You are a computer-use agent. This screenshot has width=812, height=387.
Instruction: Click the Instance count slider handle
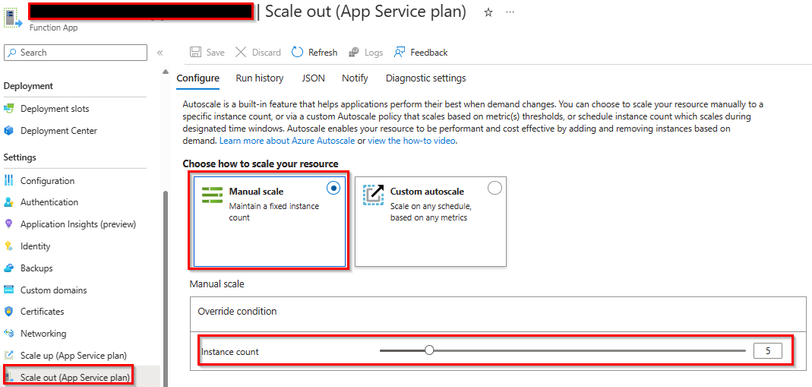[x=429, y=351]
